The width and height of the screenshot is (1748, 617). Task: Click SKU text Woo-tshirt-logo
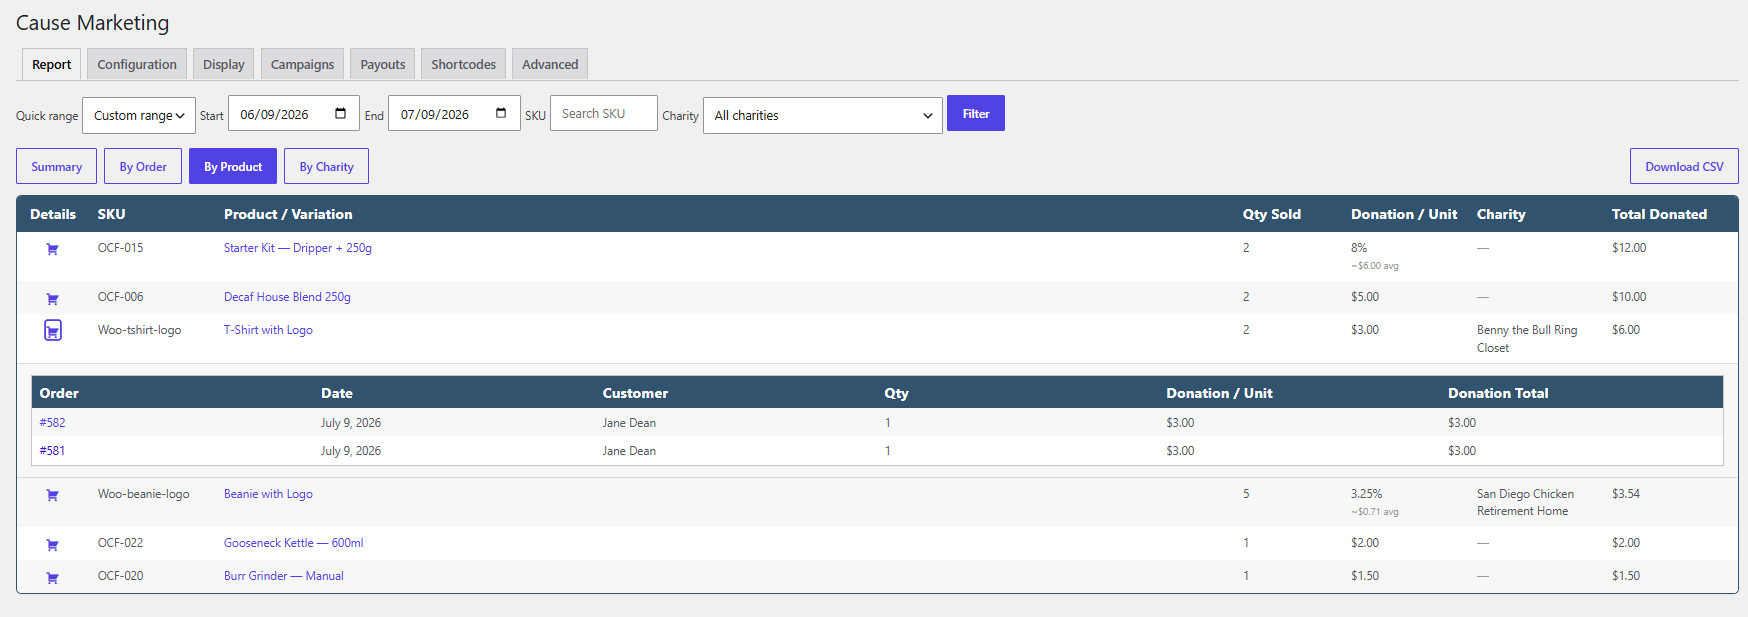point(139,330)
